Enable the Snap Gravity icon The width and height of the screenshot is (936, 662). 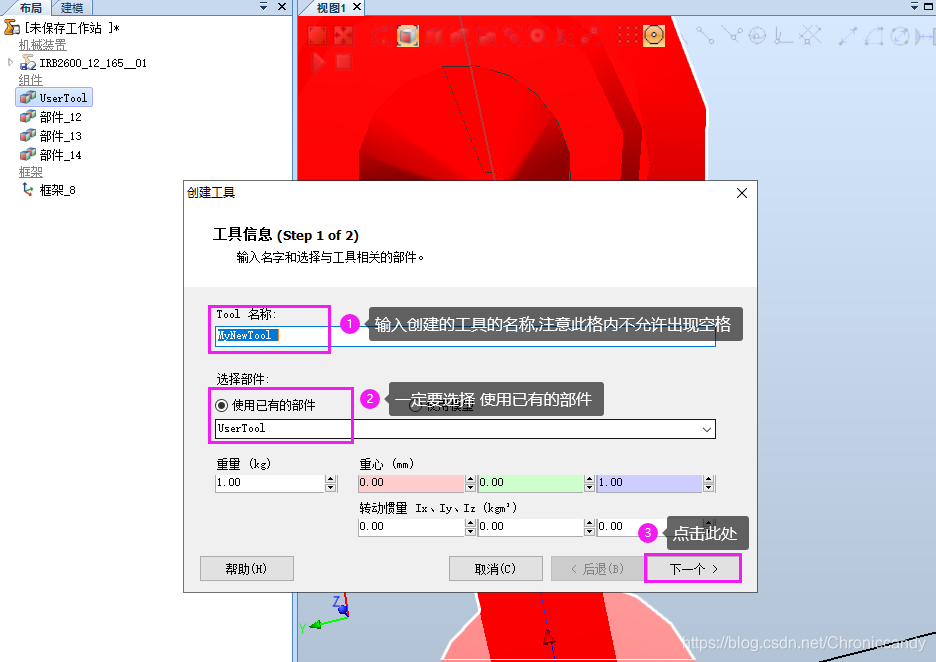(758, 36)
